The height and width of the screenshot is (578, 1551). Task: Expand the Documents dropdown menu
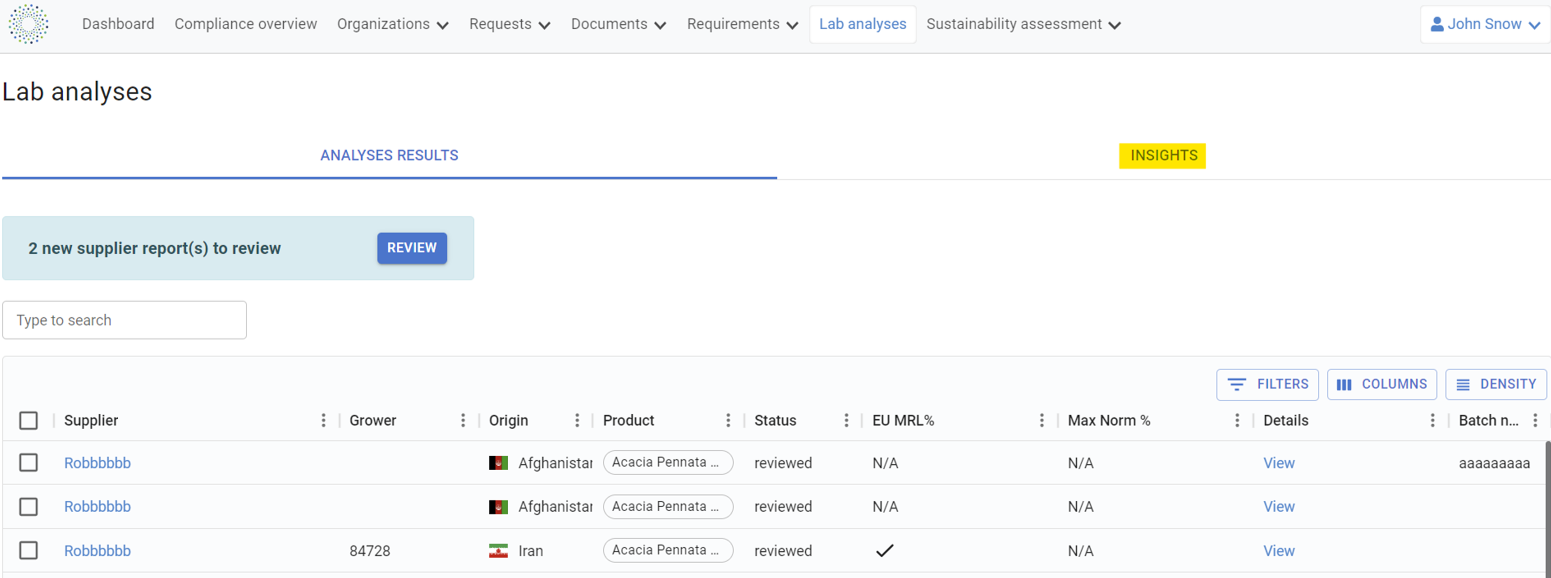(618, 24)
